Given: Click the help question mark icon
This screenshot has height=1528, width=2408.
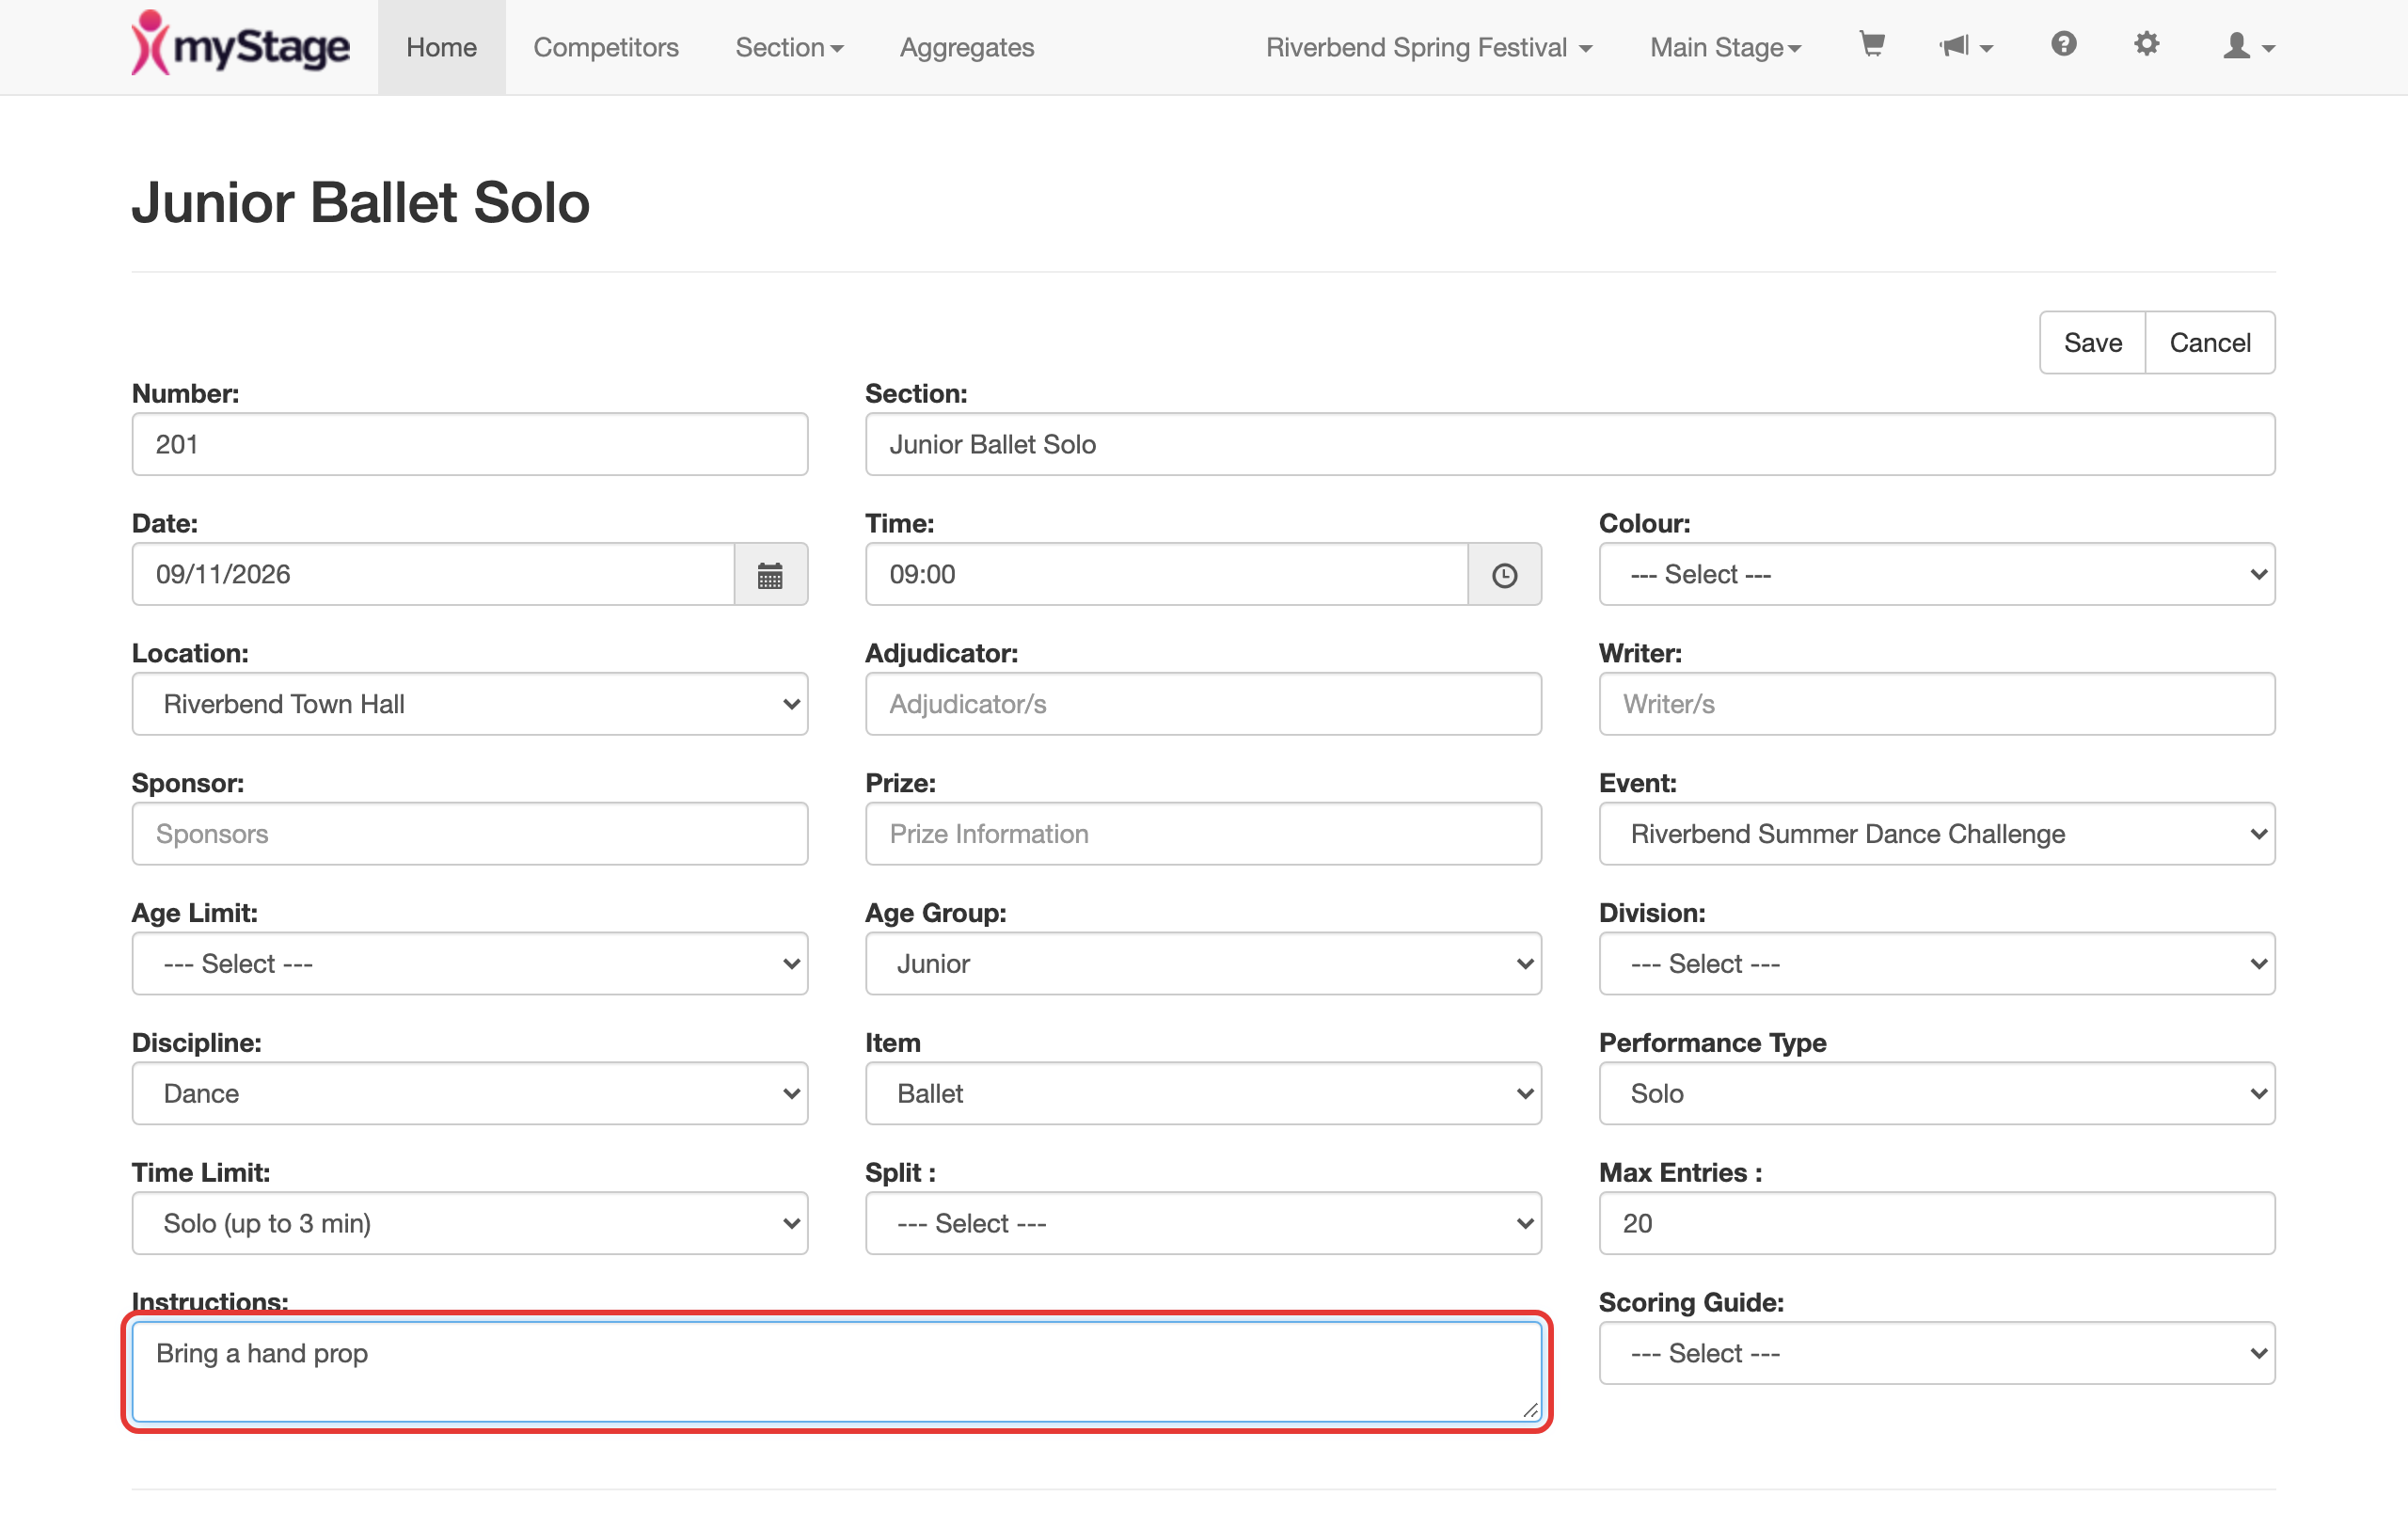Looking at the screenshot, I should point(2063,45).
